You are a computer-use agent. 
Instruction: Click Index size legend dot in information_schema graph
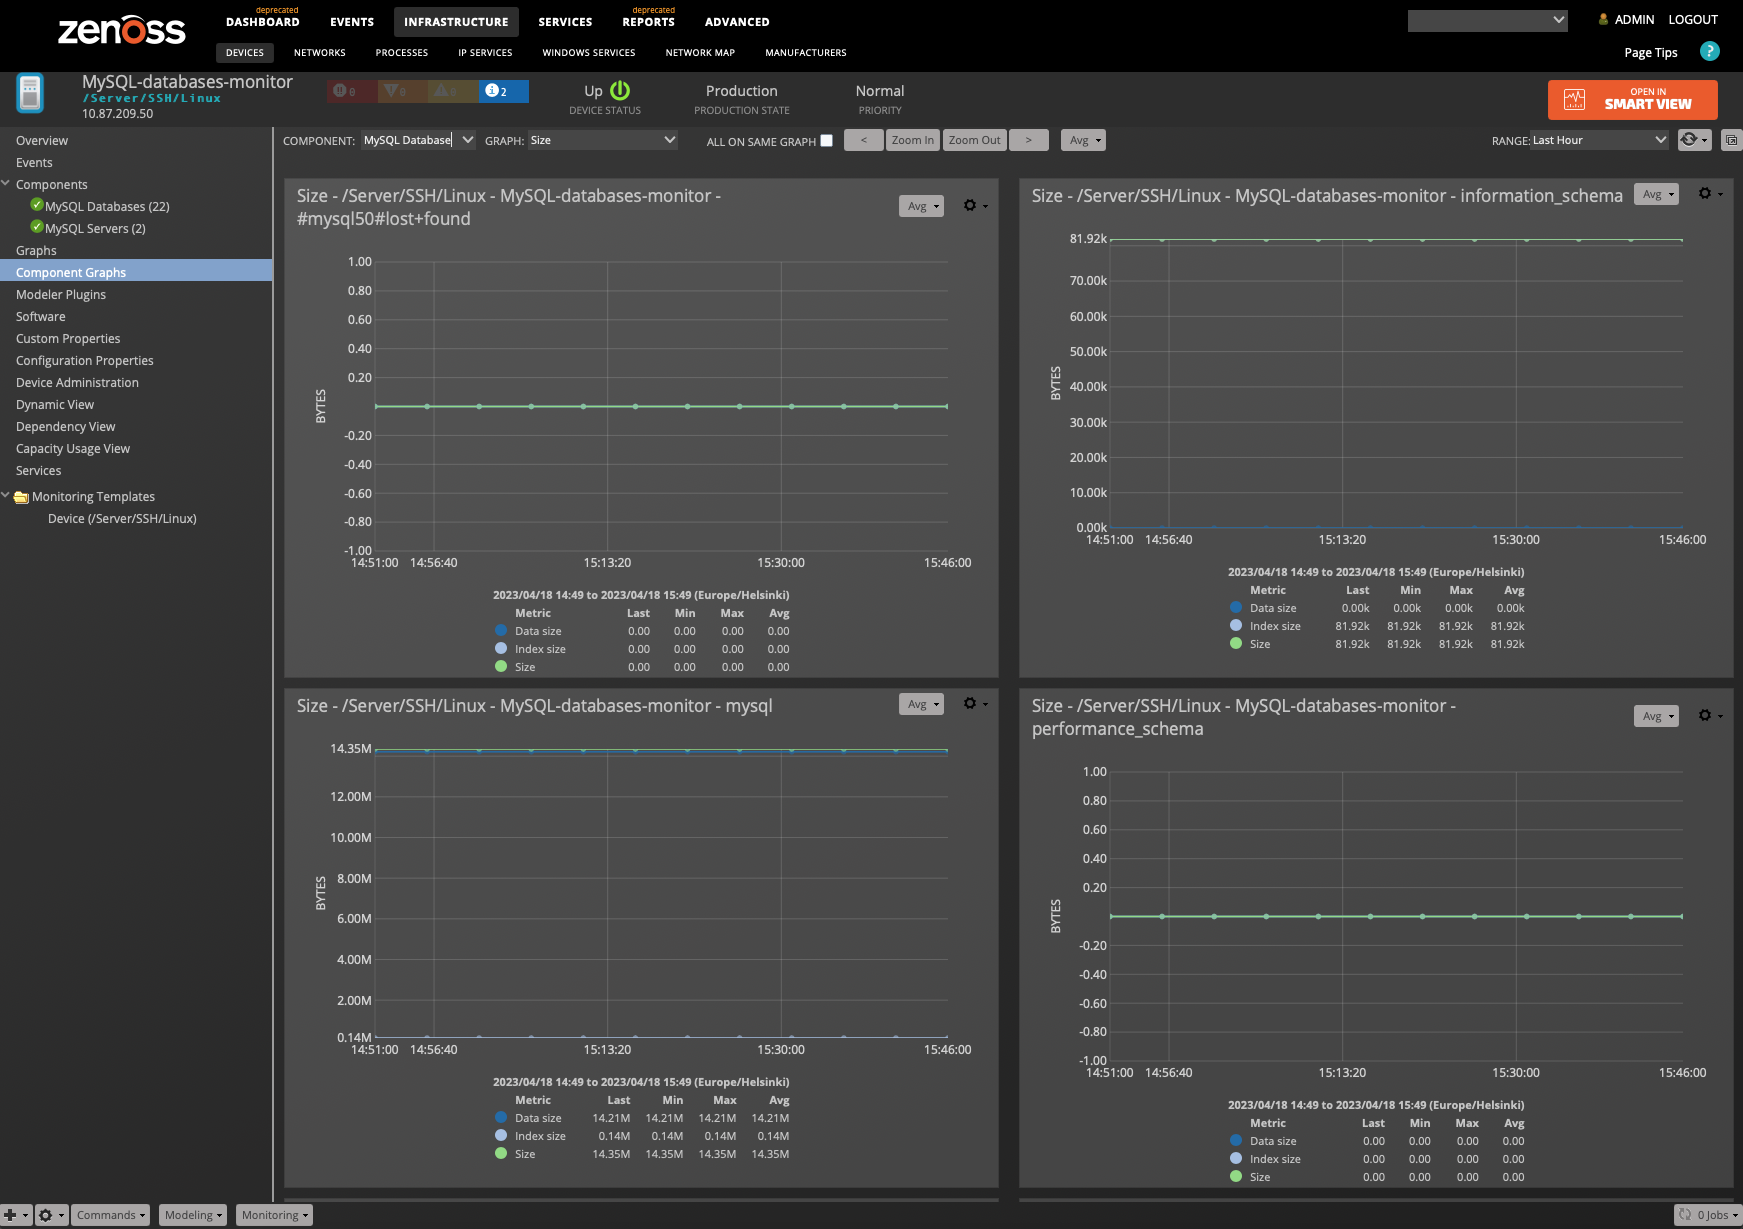click(1236, 625)
